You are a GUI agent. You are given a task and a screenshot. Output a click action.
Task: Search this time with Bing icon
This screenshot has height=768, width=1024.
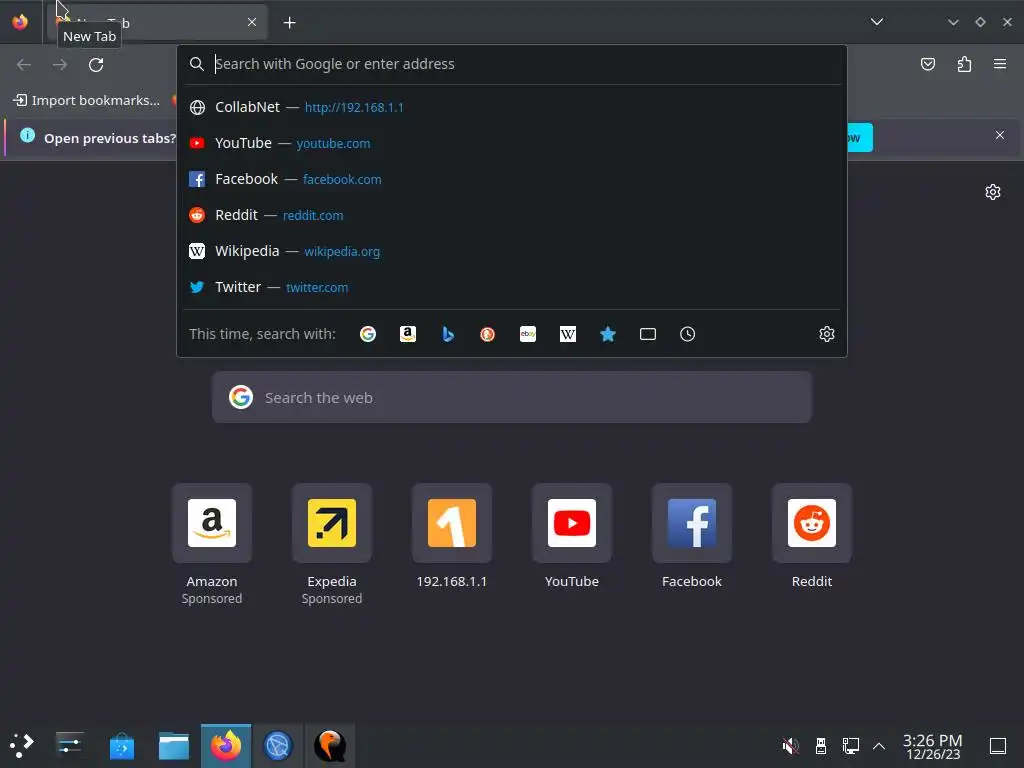pos(448,334)
